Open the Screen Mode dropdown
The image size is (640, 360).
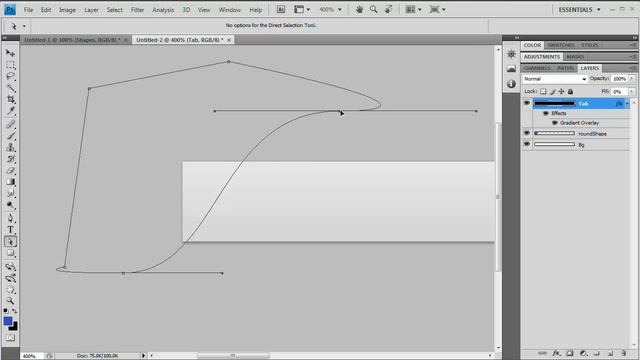pos(437,9)
